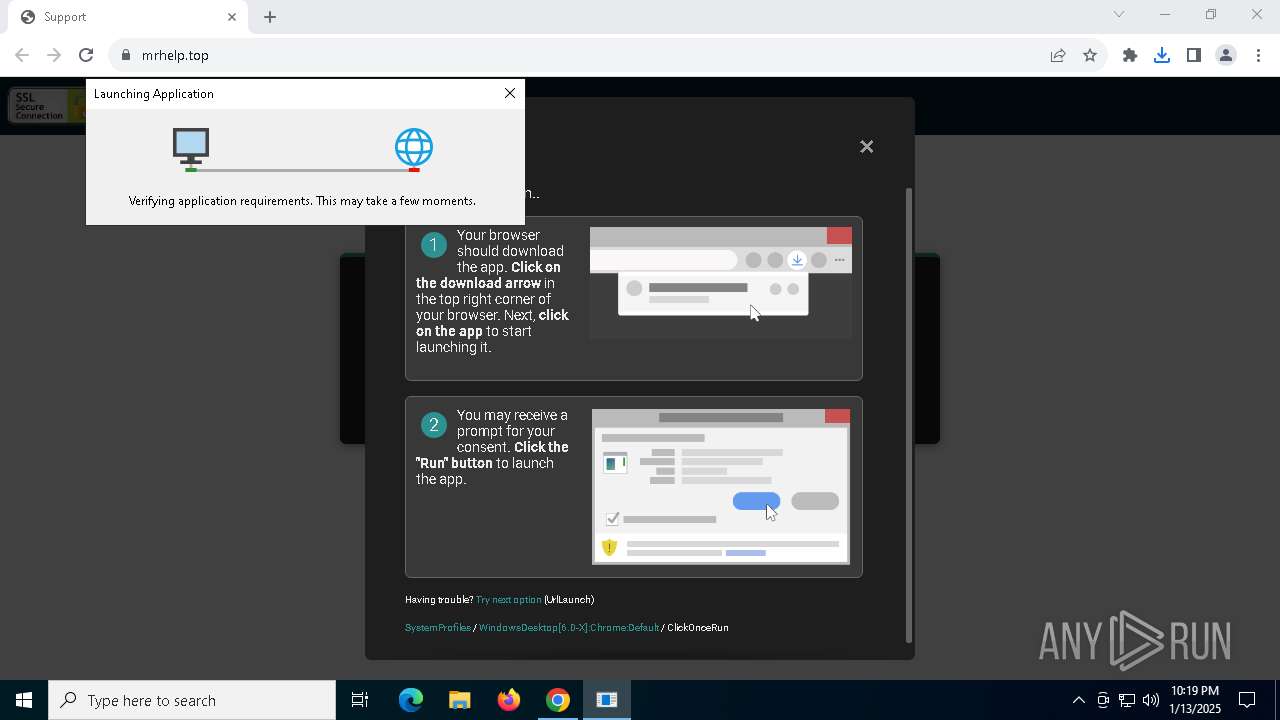Open Chrome profile avatar
Screen dimensions: 1280x720
point(1226,55)
